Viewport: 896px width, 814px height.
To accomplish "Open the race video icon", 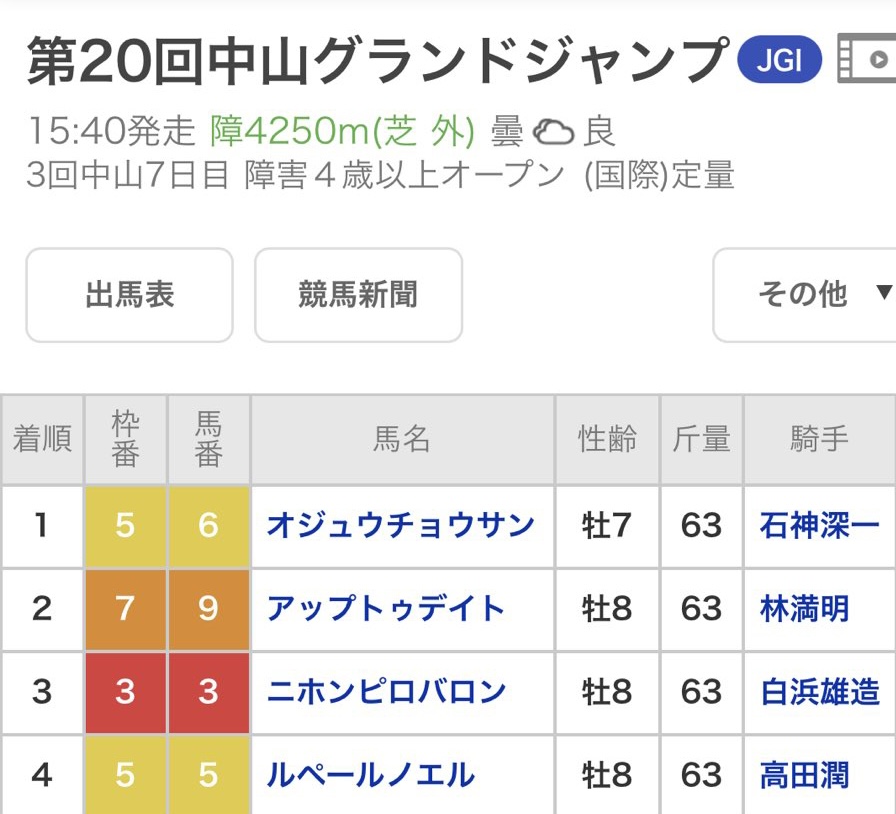I will [x=866, y=60].
